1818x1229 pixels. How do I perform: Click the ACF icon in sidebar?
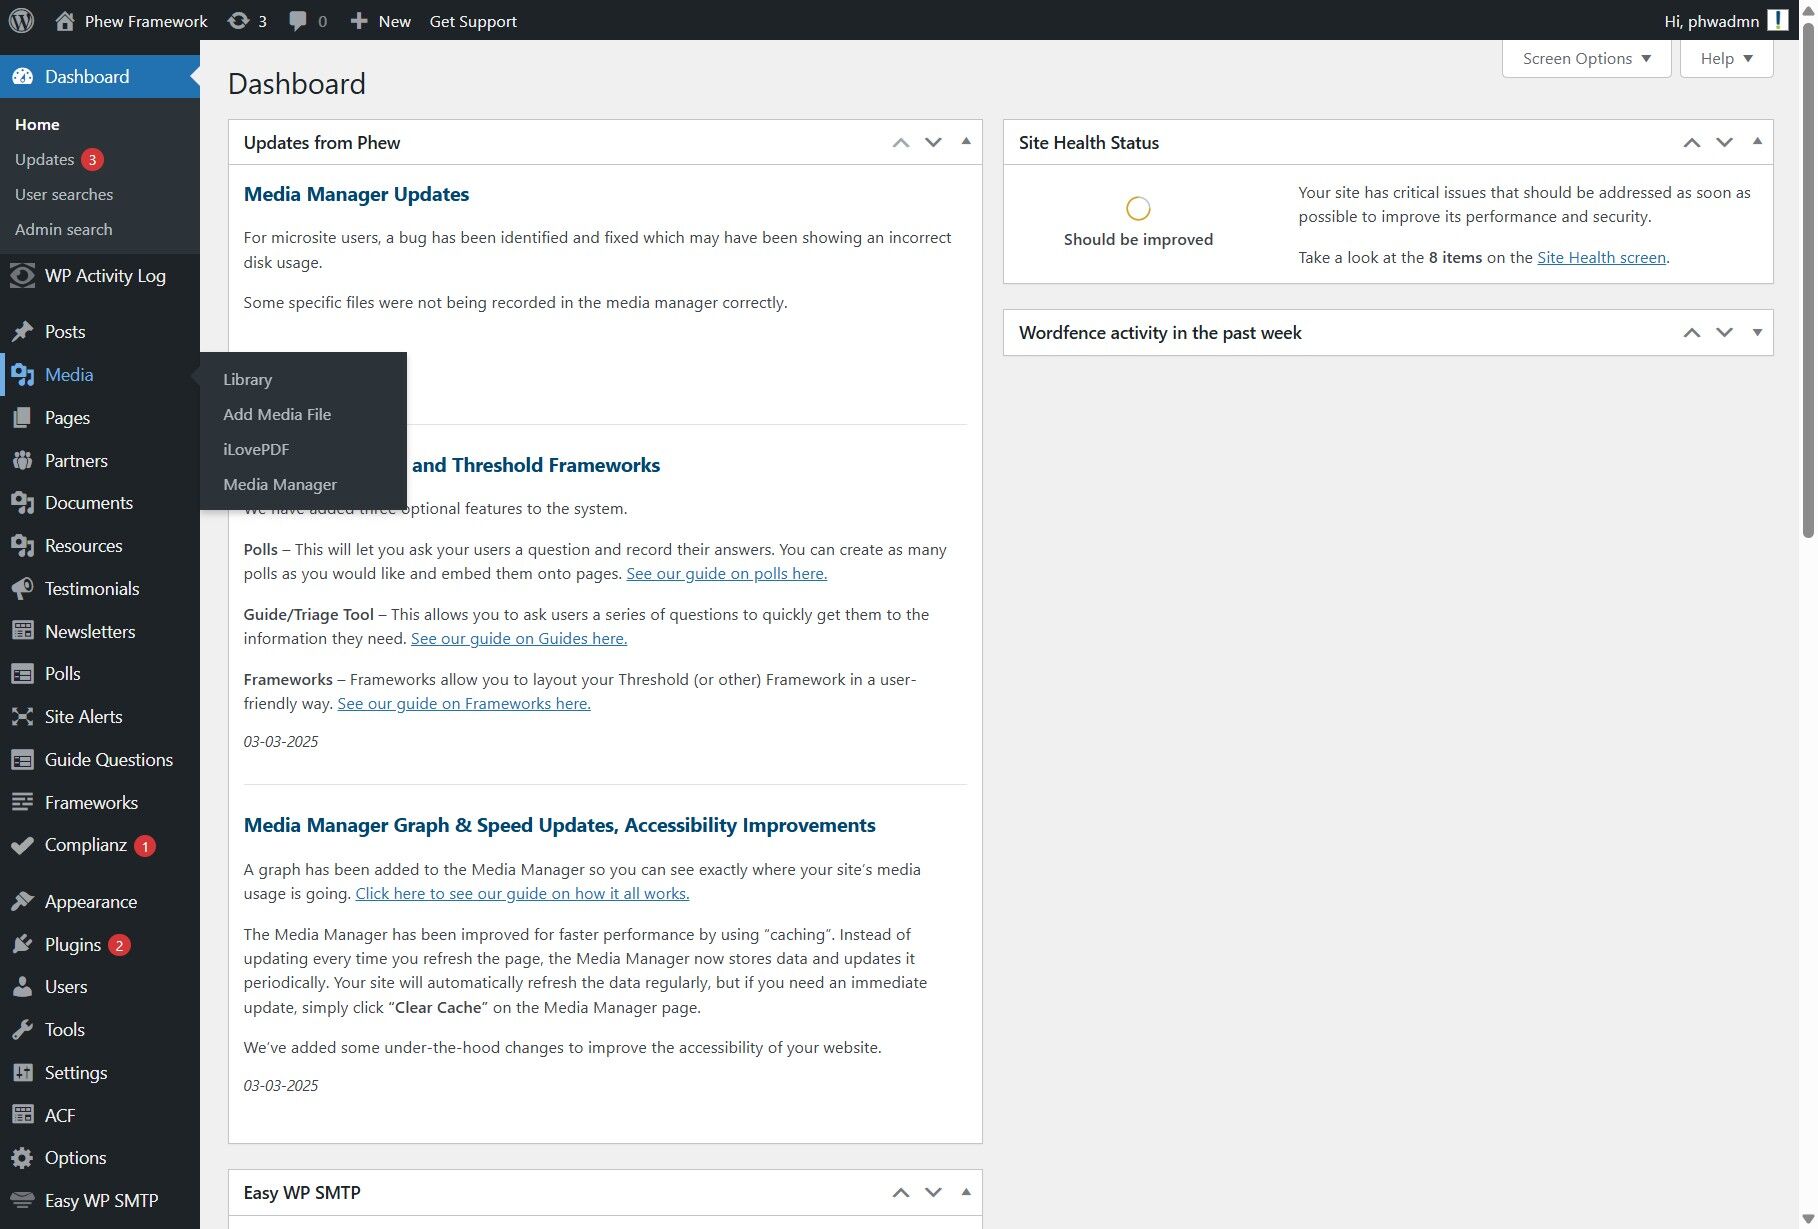point(22,1116)
